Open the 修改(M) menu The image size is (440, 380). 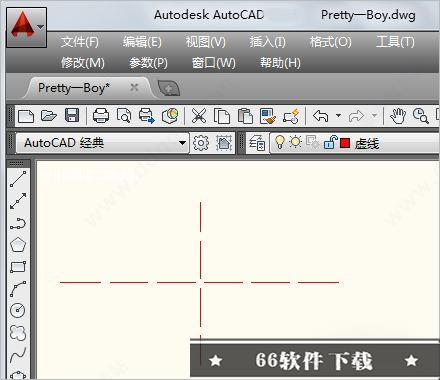pyautogui.click(x=83, y=63)
